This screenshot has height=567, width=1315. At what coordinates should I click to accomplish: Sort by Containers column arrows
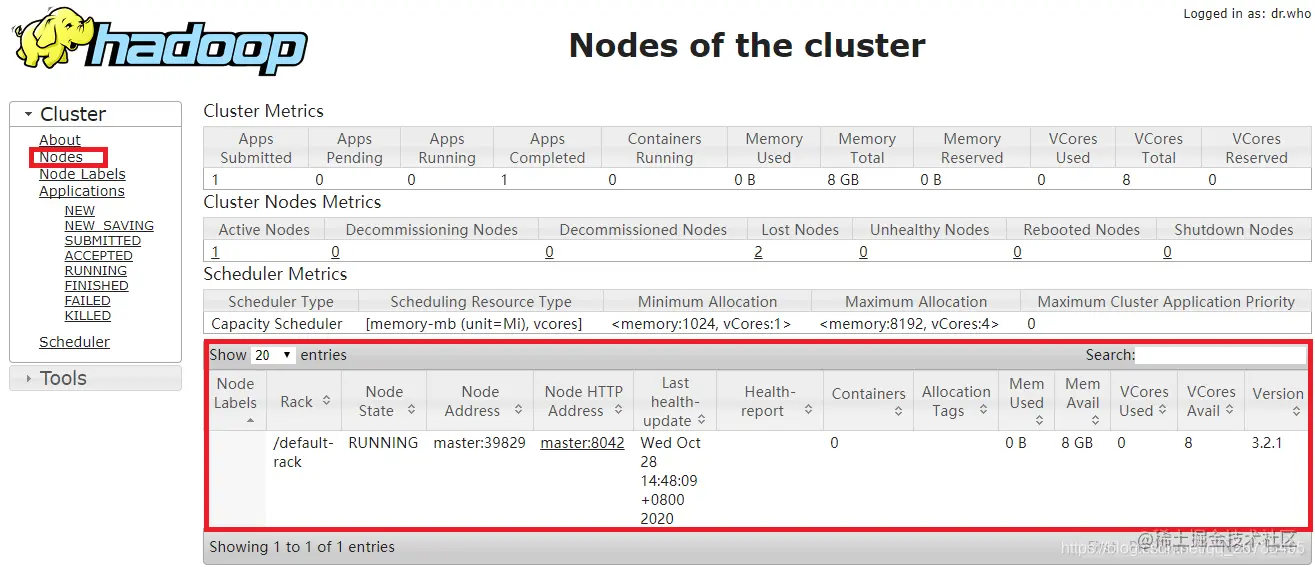tap(898, 412)
